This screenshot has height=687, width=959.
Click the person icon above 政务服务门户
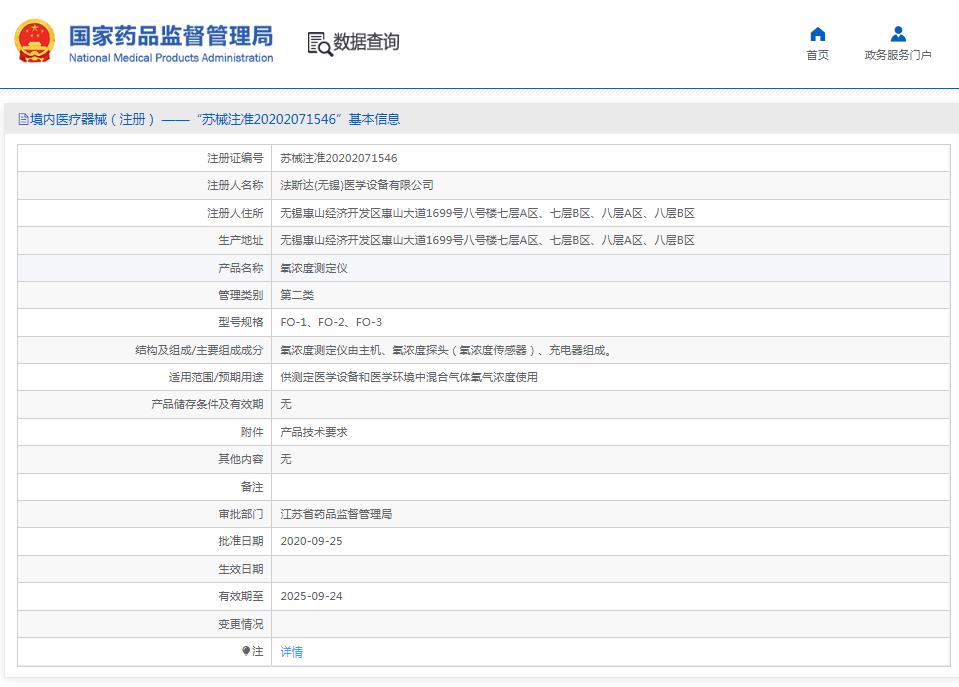[897, 35]
